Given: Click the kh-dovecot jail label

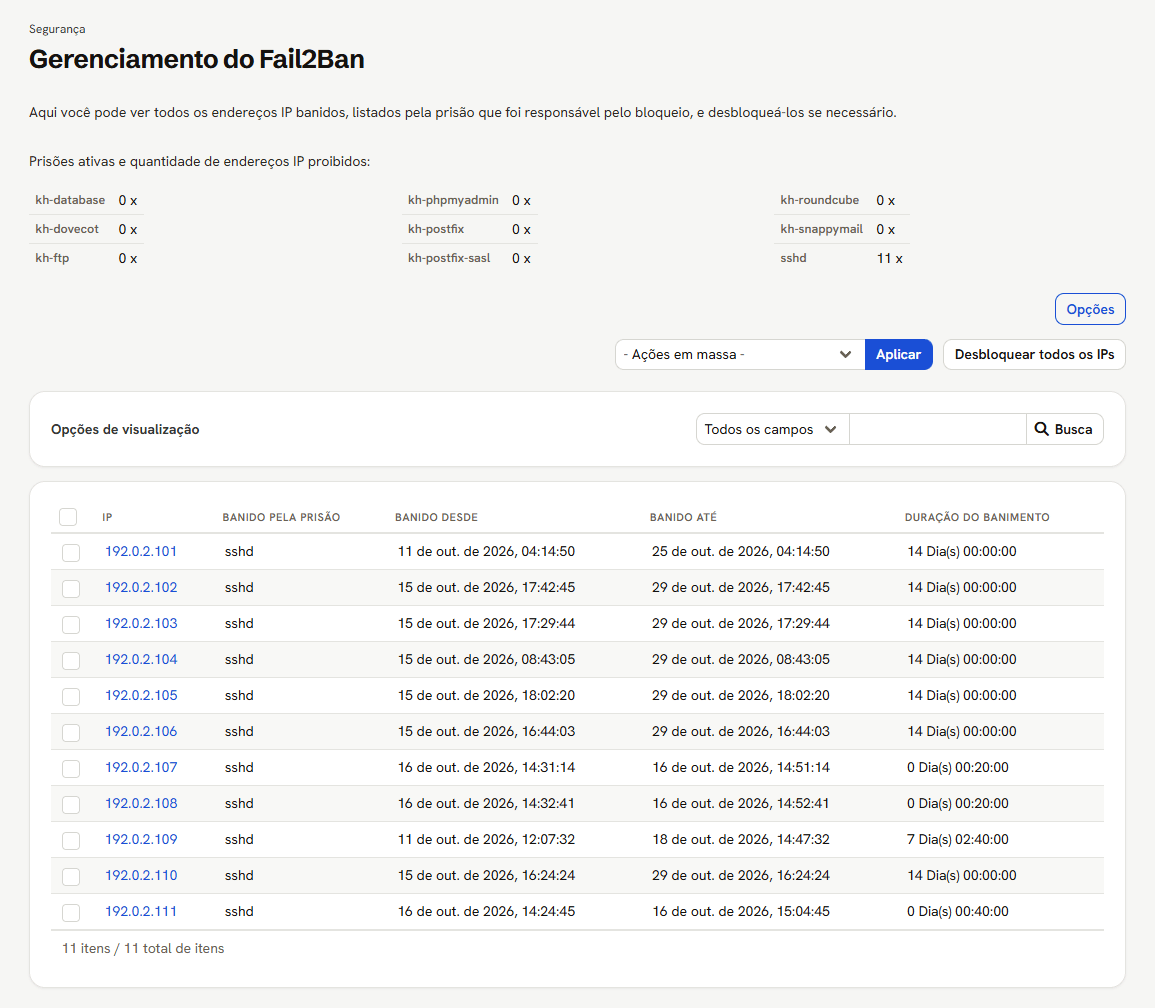Looking at the screenshot, I should click(67, 229).
